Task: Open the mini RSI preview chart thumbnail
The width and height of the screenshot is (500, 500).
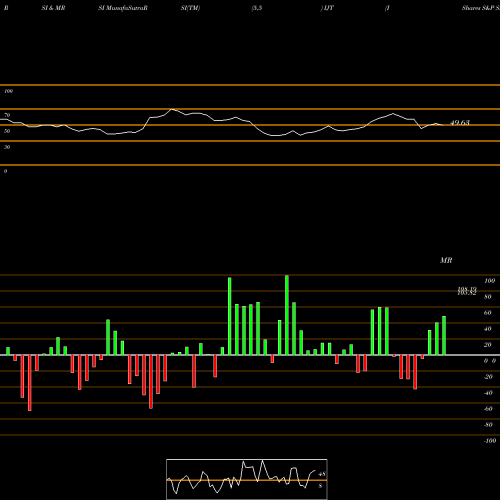Action: point(247,479)
